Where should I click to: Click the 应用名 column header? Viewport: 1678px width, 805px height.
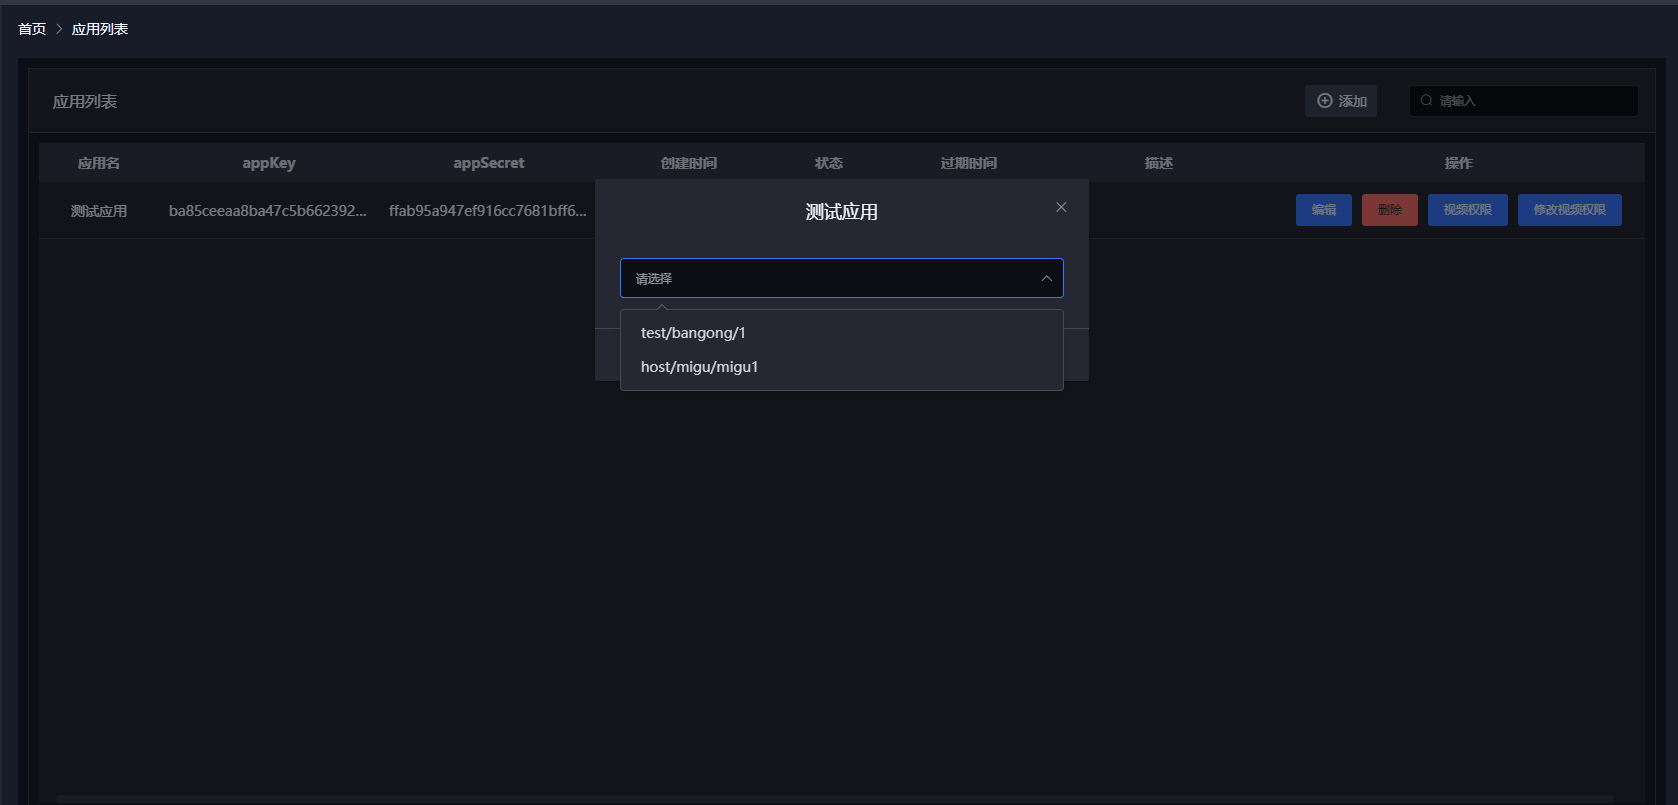click(x=99, y=163)
